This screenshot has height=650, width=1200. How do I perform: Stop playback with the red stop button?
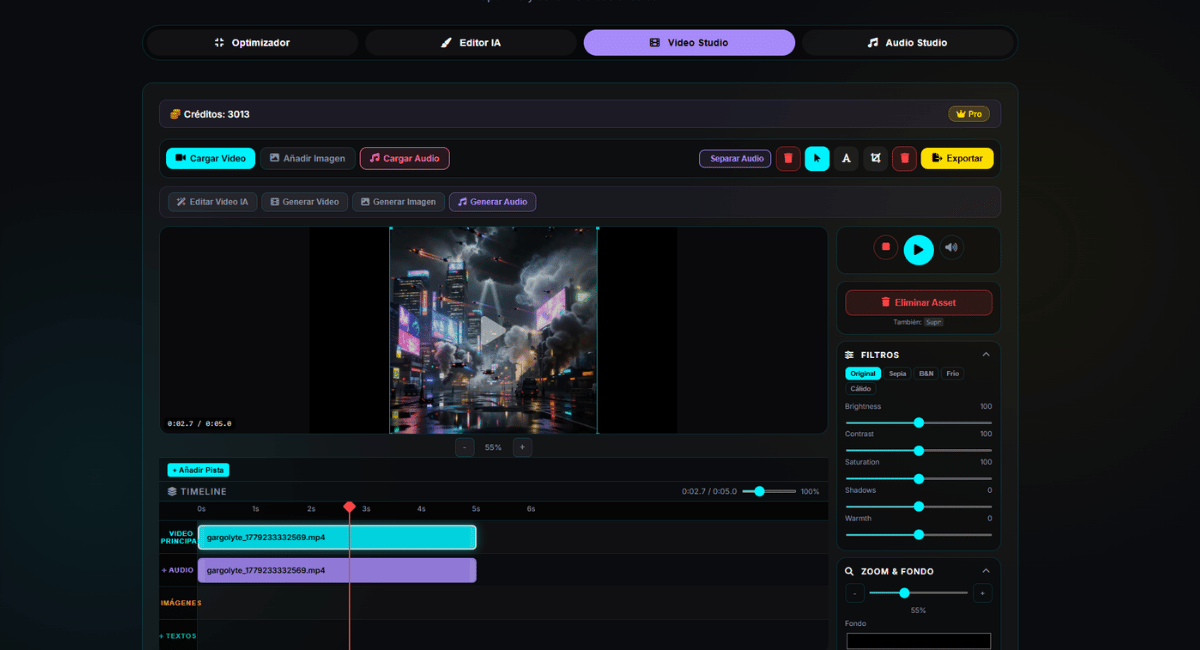click(x=885, y=247)
